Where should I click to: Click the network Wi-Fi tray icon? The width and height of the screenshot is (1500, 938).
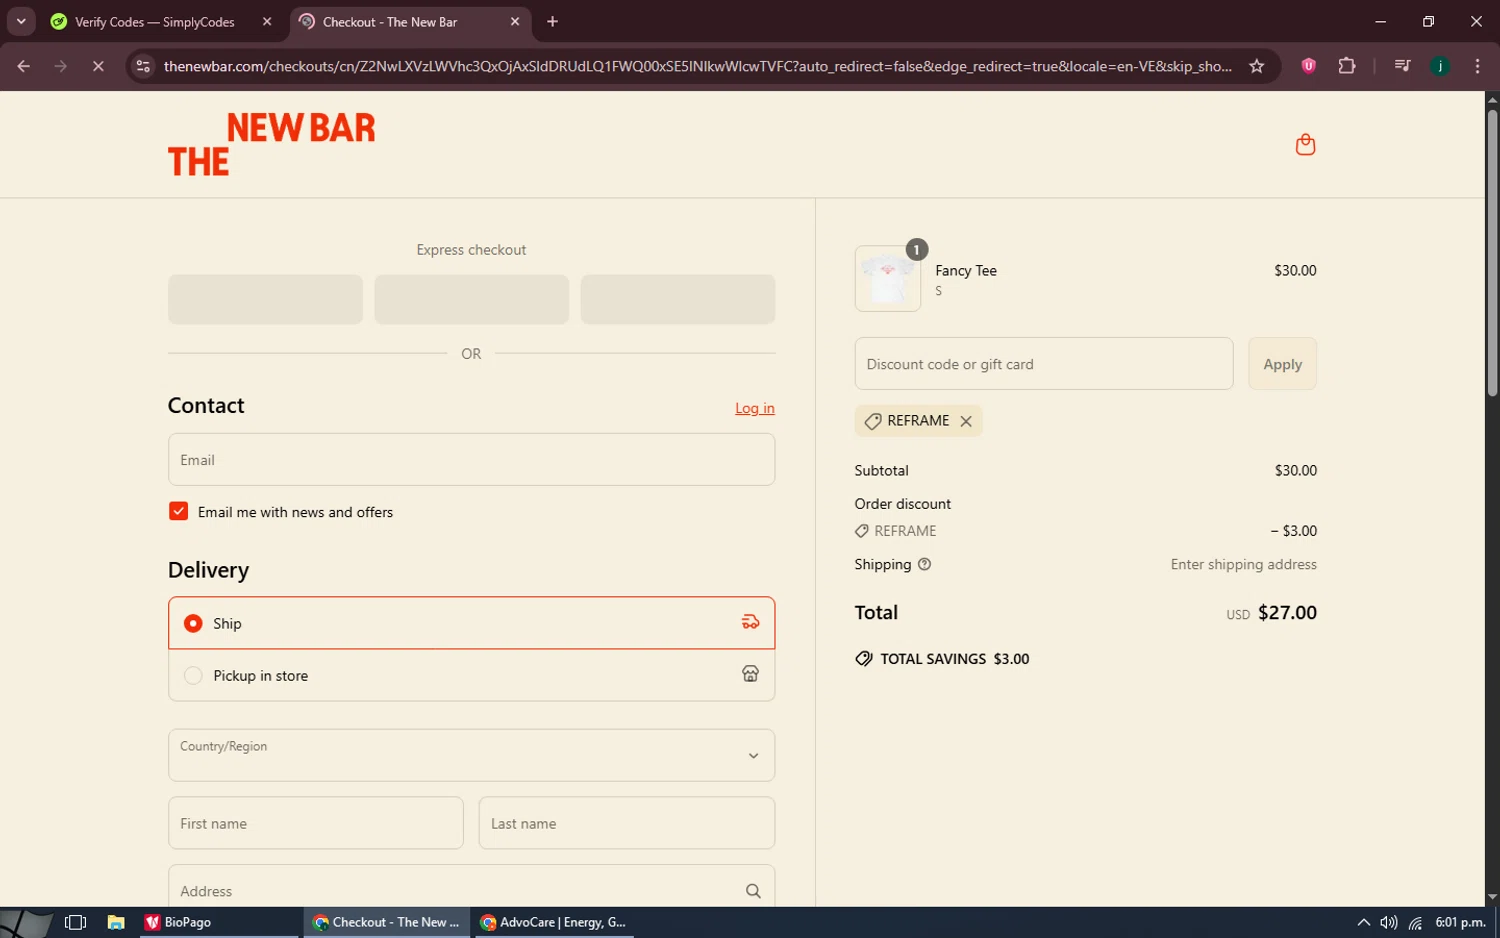tap(1415, 922)
